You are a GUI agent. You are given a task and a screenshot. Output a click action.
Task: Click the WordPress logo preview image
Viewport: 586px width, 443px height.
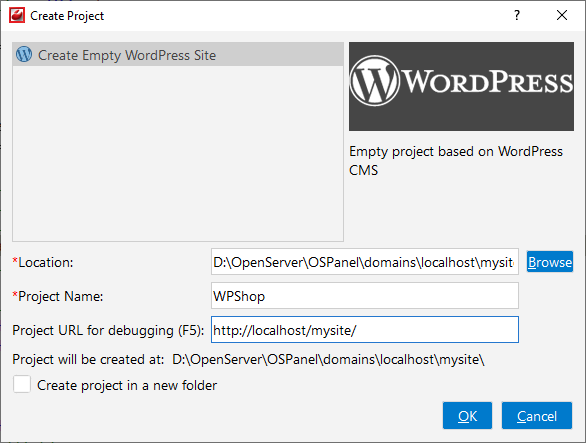point(461,86)
